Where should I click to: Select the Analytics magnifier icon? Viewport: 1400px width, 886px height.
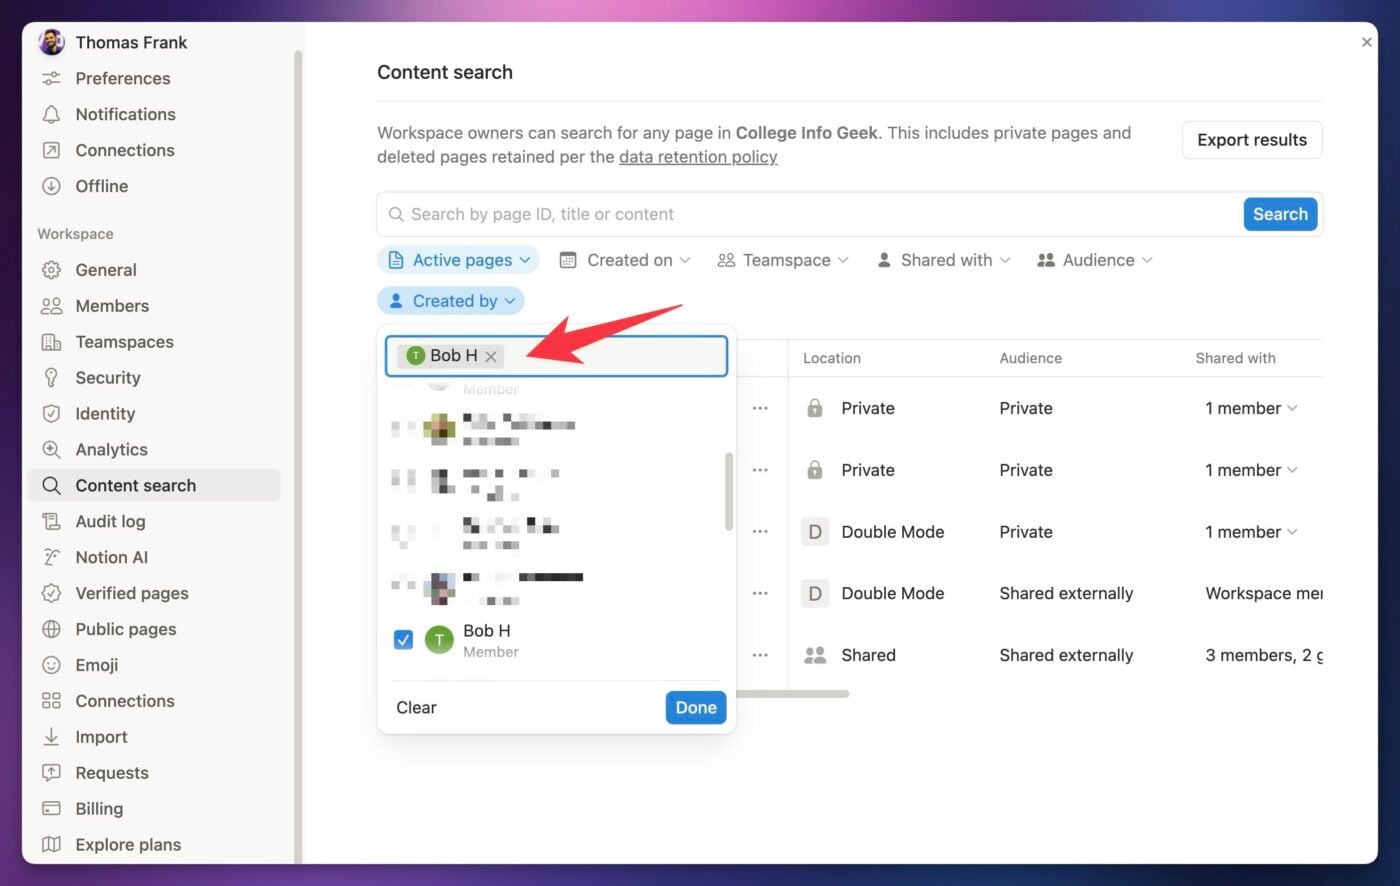(52, 449)
